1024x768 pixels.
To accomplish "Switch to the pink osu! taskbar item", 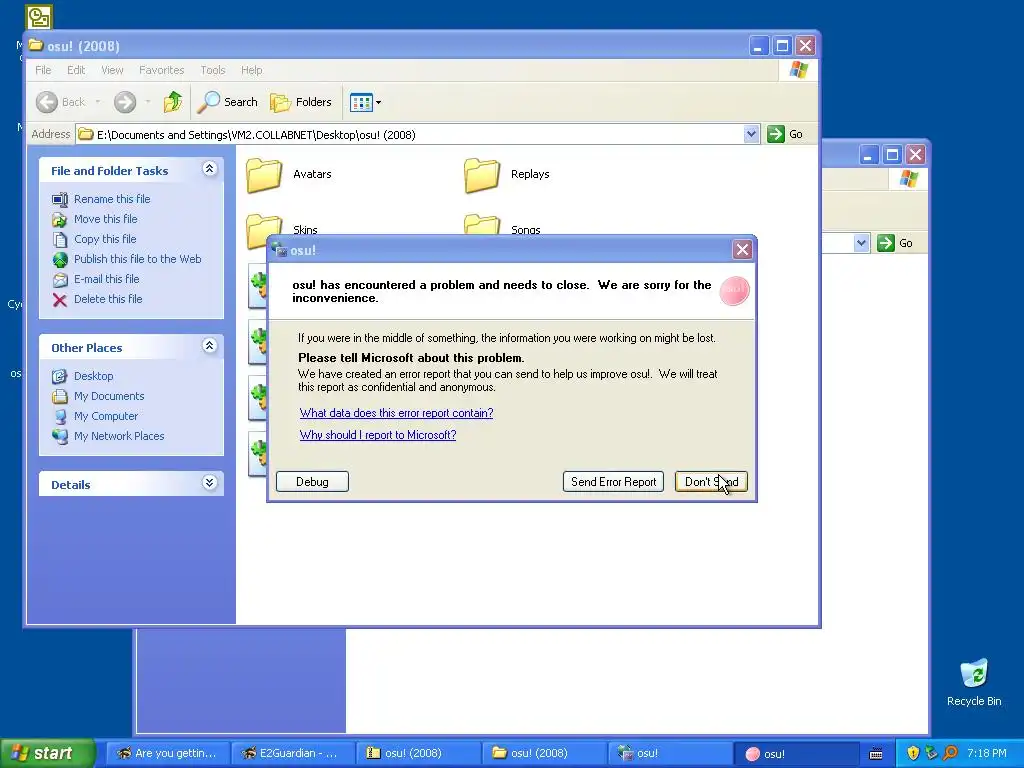I will (797, 753).
